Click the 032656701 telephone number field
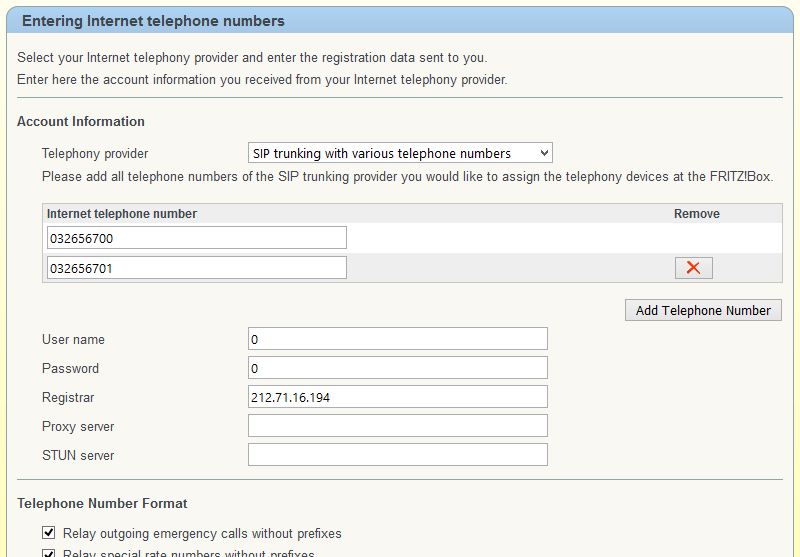The image size is (800, 557). point(196,268)
